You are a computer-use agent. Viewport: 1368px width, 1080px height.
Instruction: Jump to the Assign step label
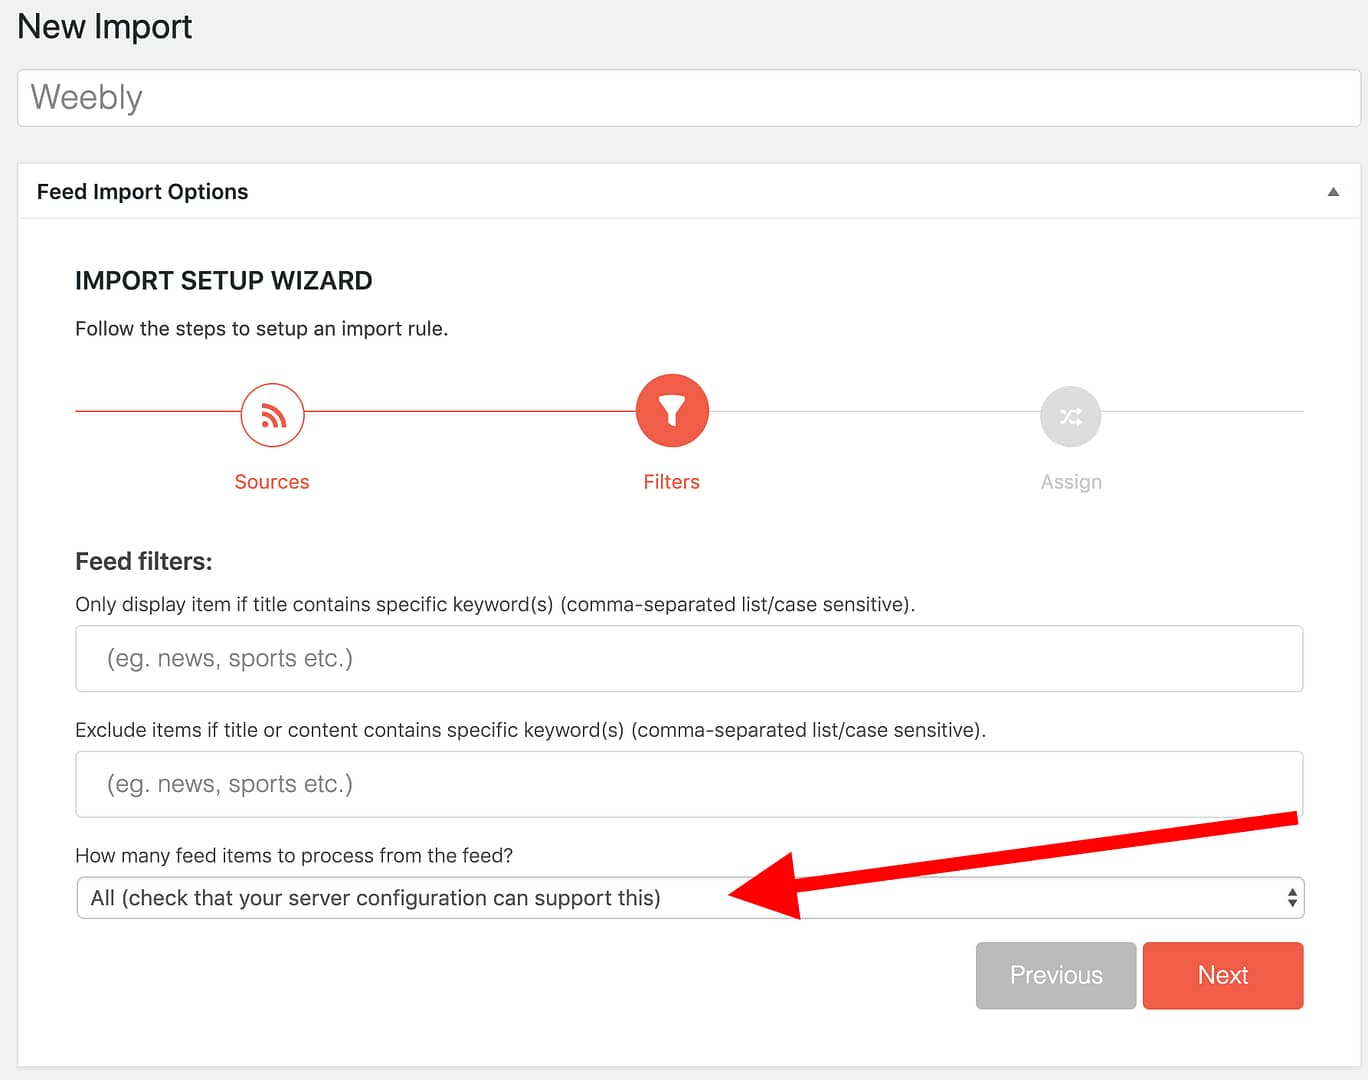click(1070, 482)
